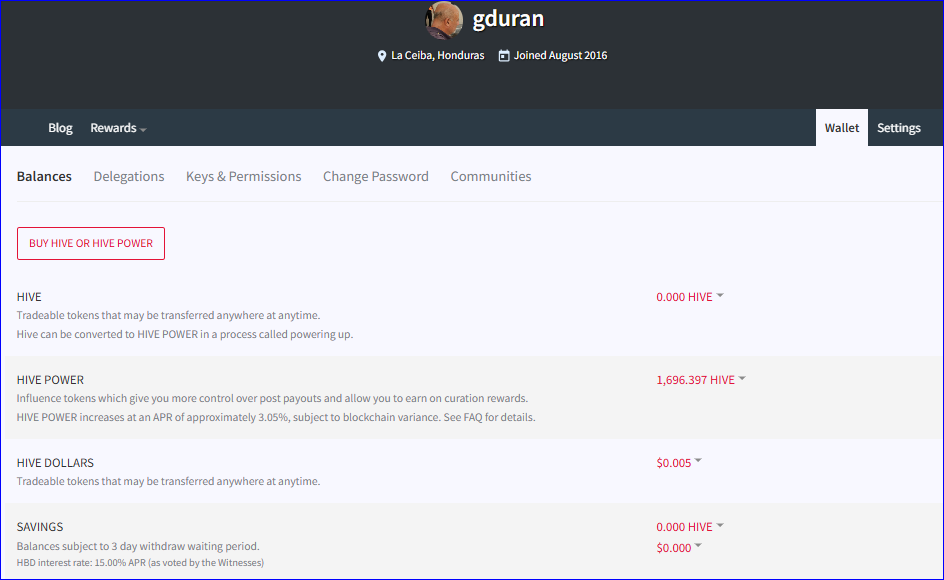Select the Balances sub-tab
This screenshot has width=944, height=580.
click(x=44, y=176)
